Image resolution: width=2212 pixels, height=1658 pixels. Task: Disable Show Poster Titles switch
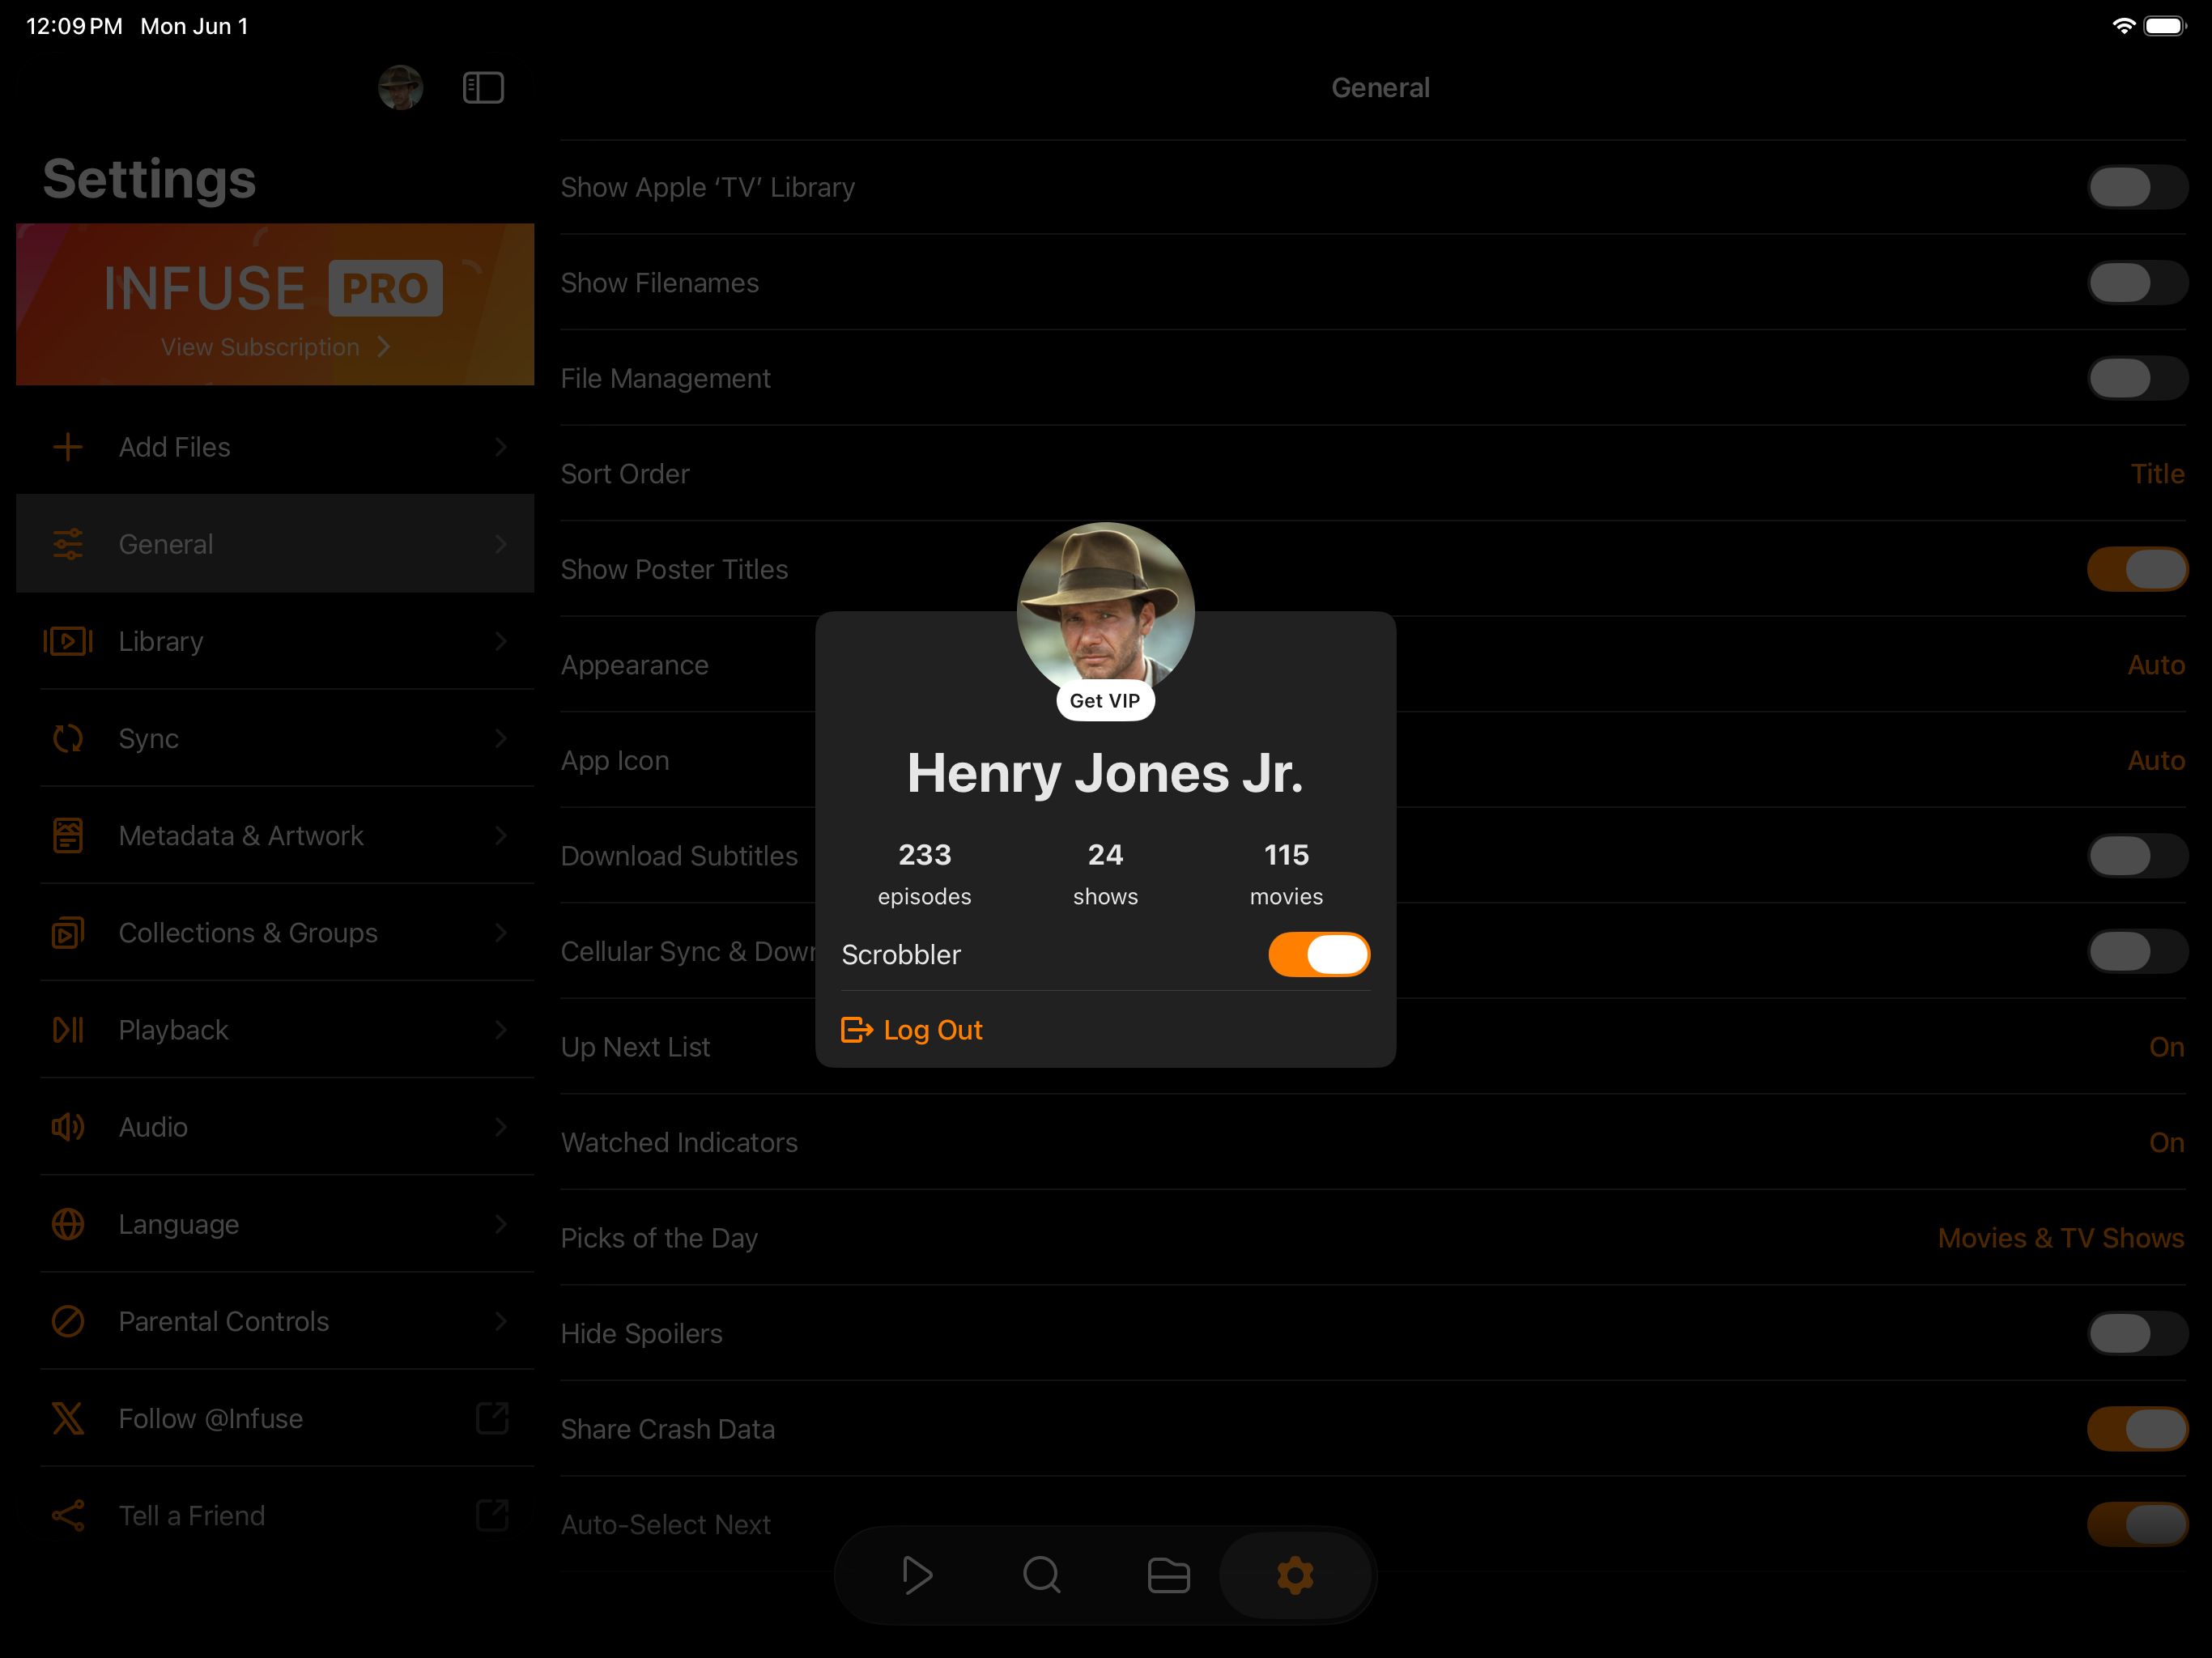pyautogui.click(x=2137, y=569)
